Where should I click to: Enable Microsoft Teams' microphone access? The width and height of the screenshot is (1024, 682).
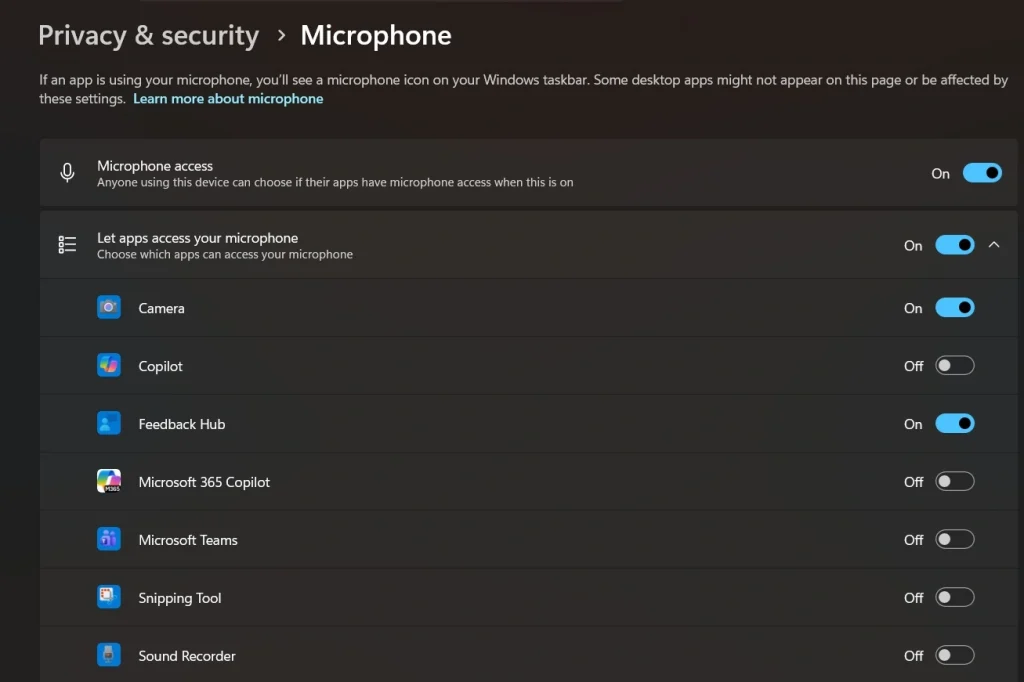click(955, 539)
